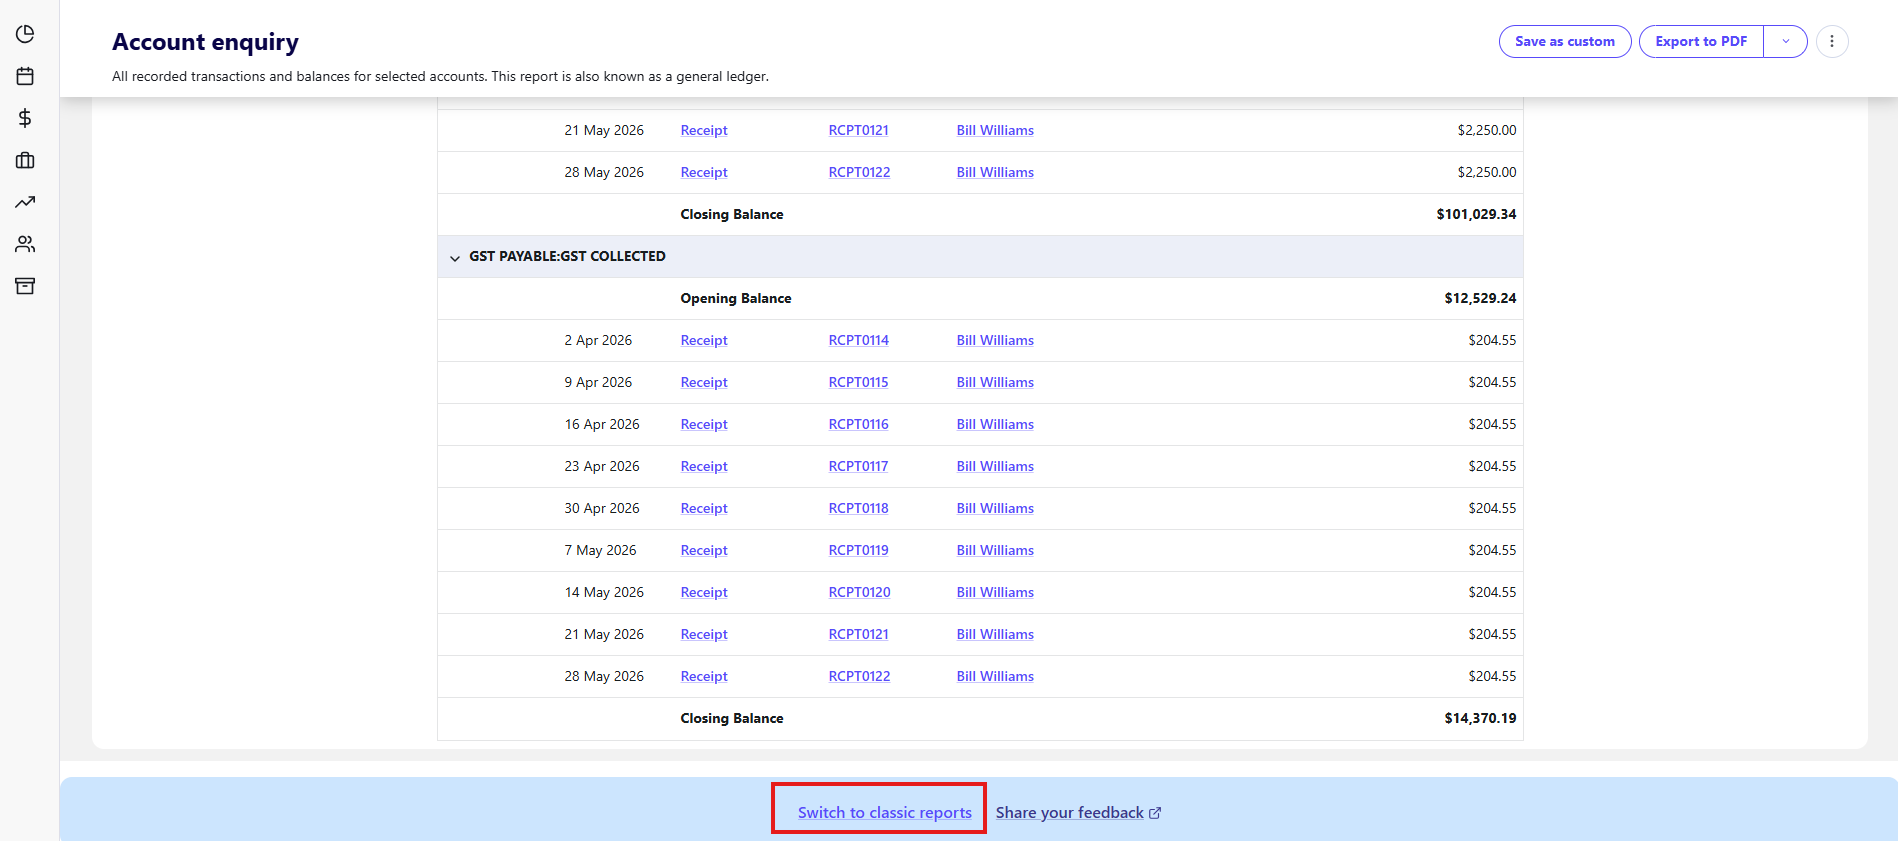The image size is (1898, 841).
Task: Open RCPT0118 reference link
Action: tap(858, 508)
